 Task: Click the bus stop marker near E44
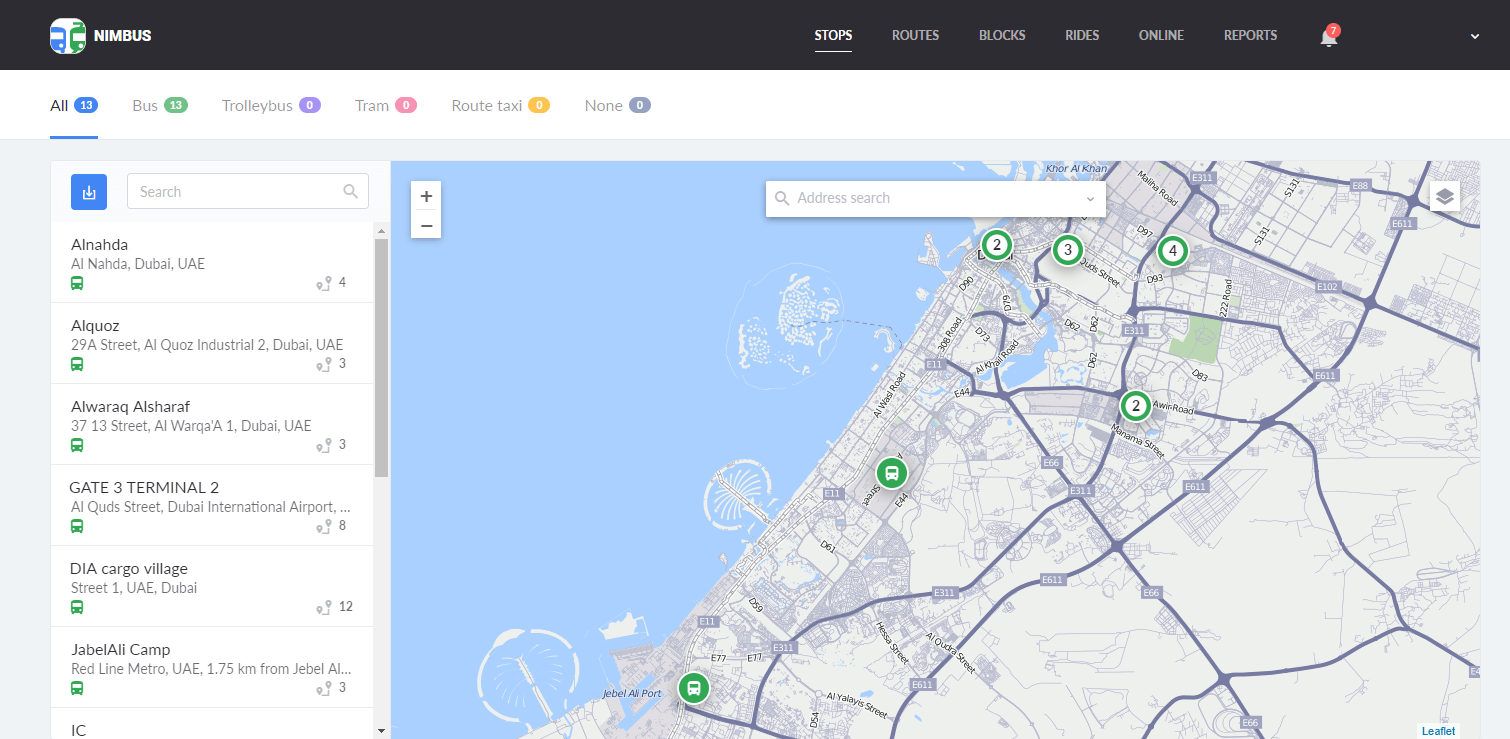(x=891, y=472)
